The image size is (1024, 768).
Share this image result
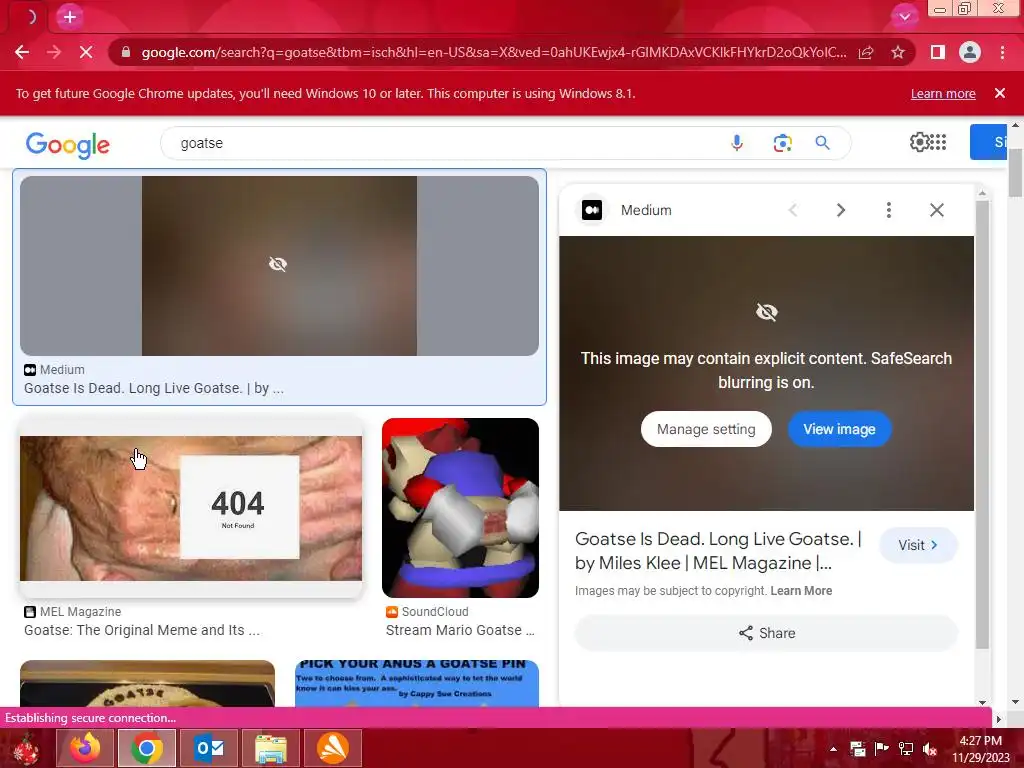(x=766, y=633)
